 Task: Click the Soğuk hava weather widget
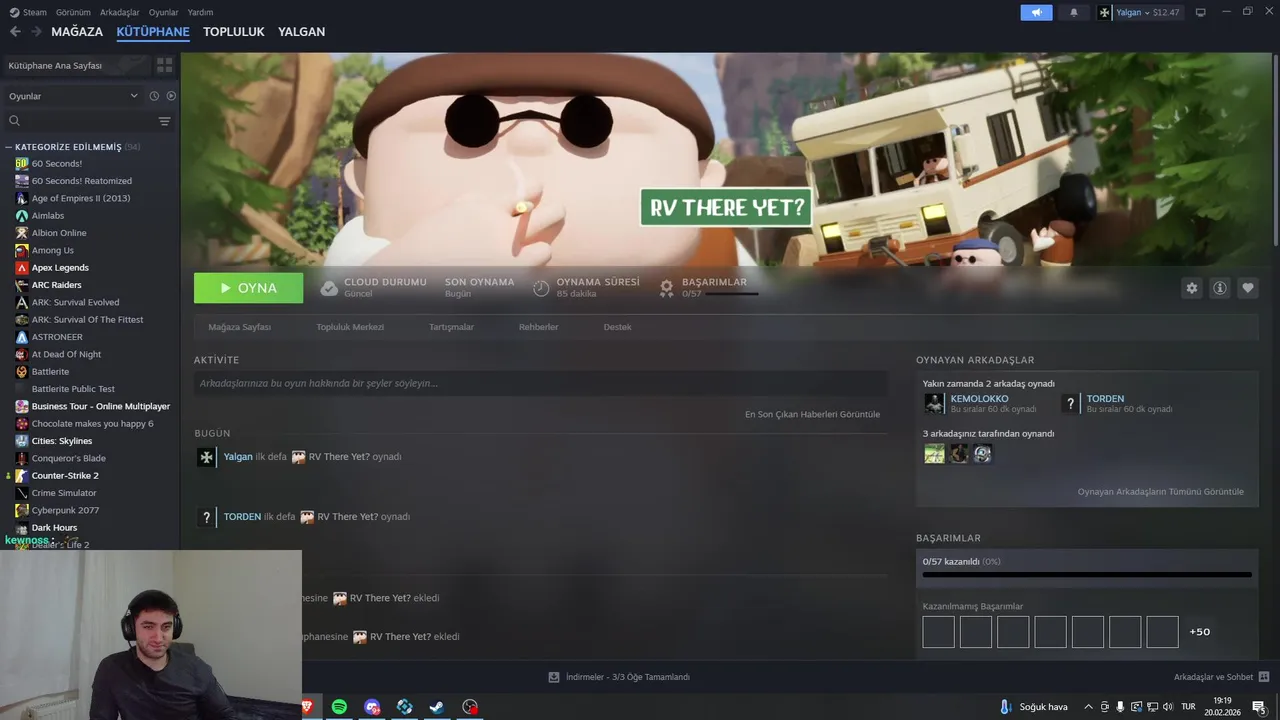coord(1034,707)
